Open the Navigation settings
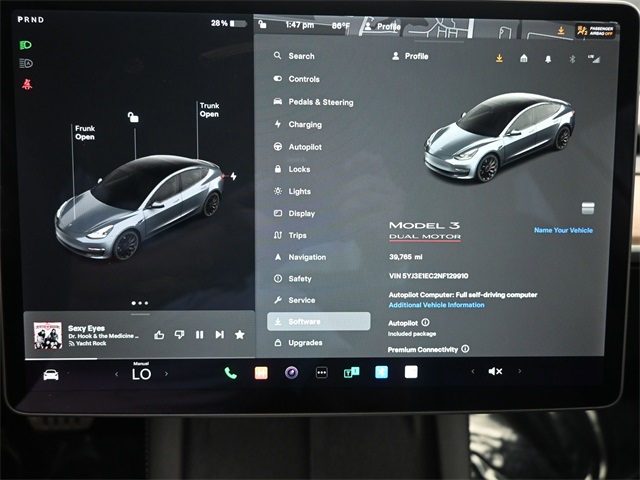Viewport: 640px width, 480px height. point(300,257)
